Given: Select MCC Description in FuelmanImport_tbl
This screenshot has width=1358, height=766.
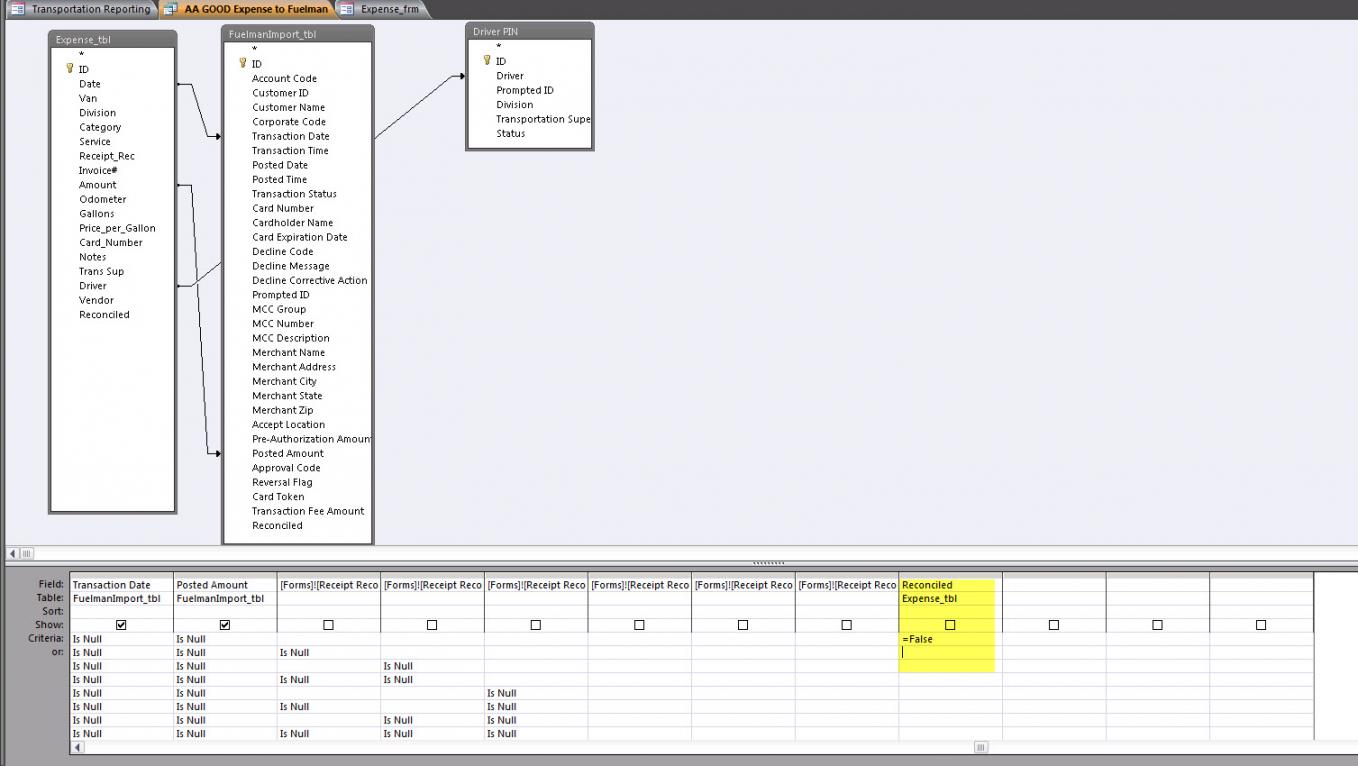Looking at the screenshot, I should 291,338.
